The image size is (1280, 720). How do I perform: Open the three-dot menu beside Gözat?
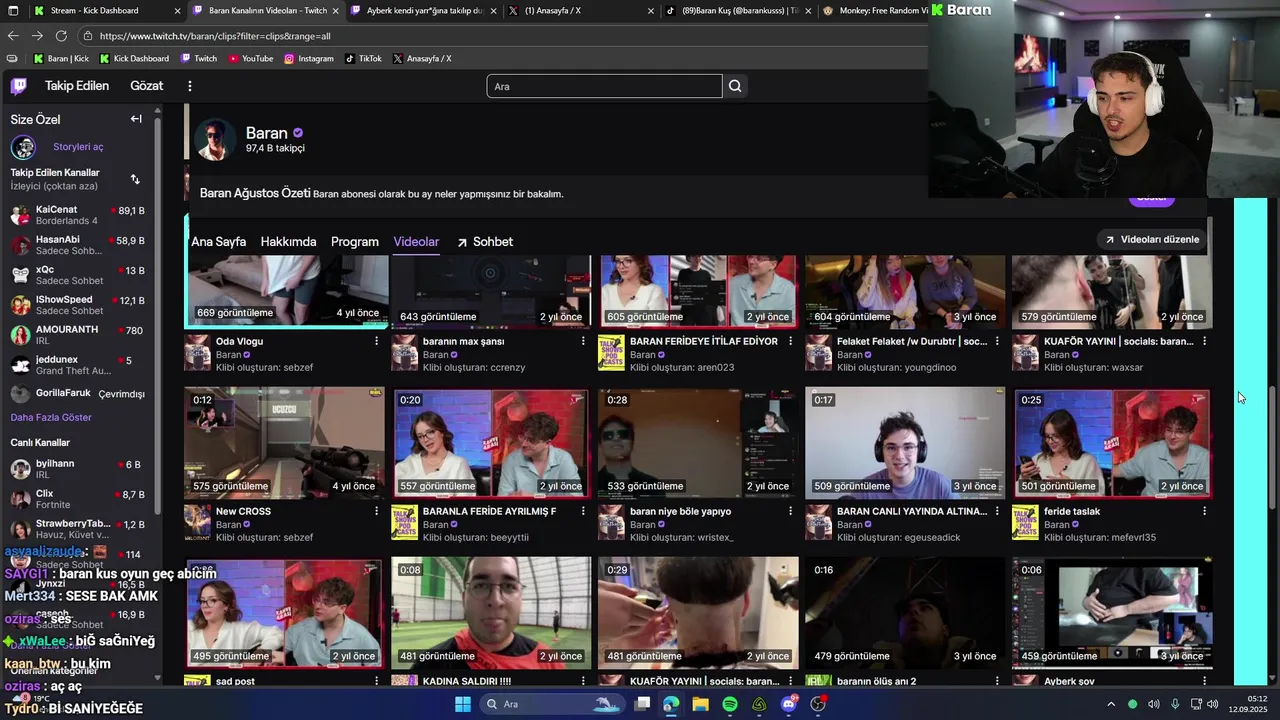(x=190, y=86)
